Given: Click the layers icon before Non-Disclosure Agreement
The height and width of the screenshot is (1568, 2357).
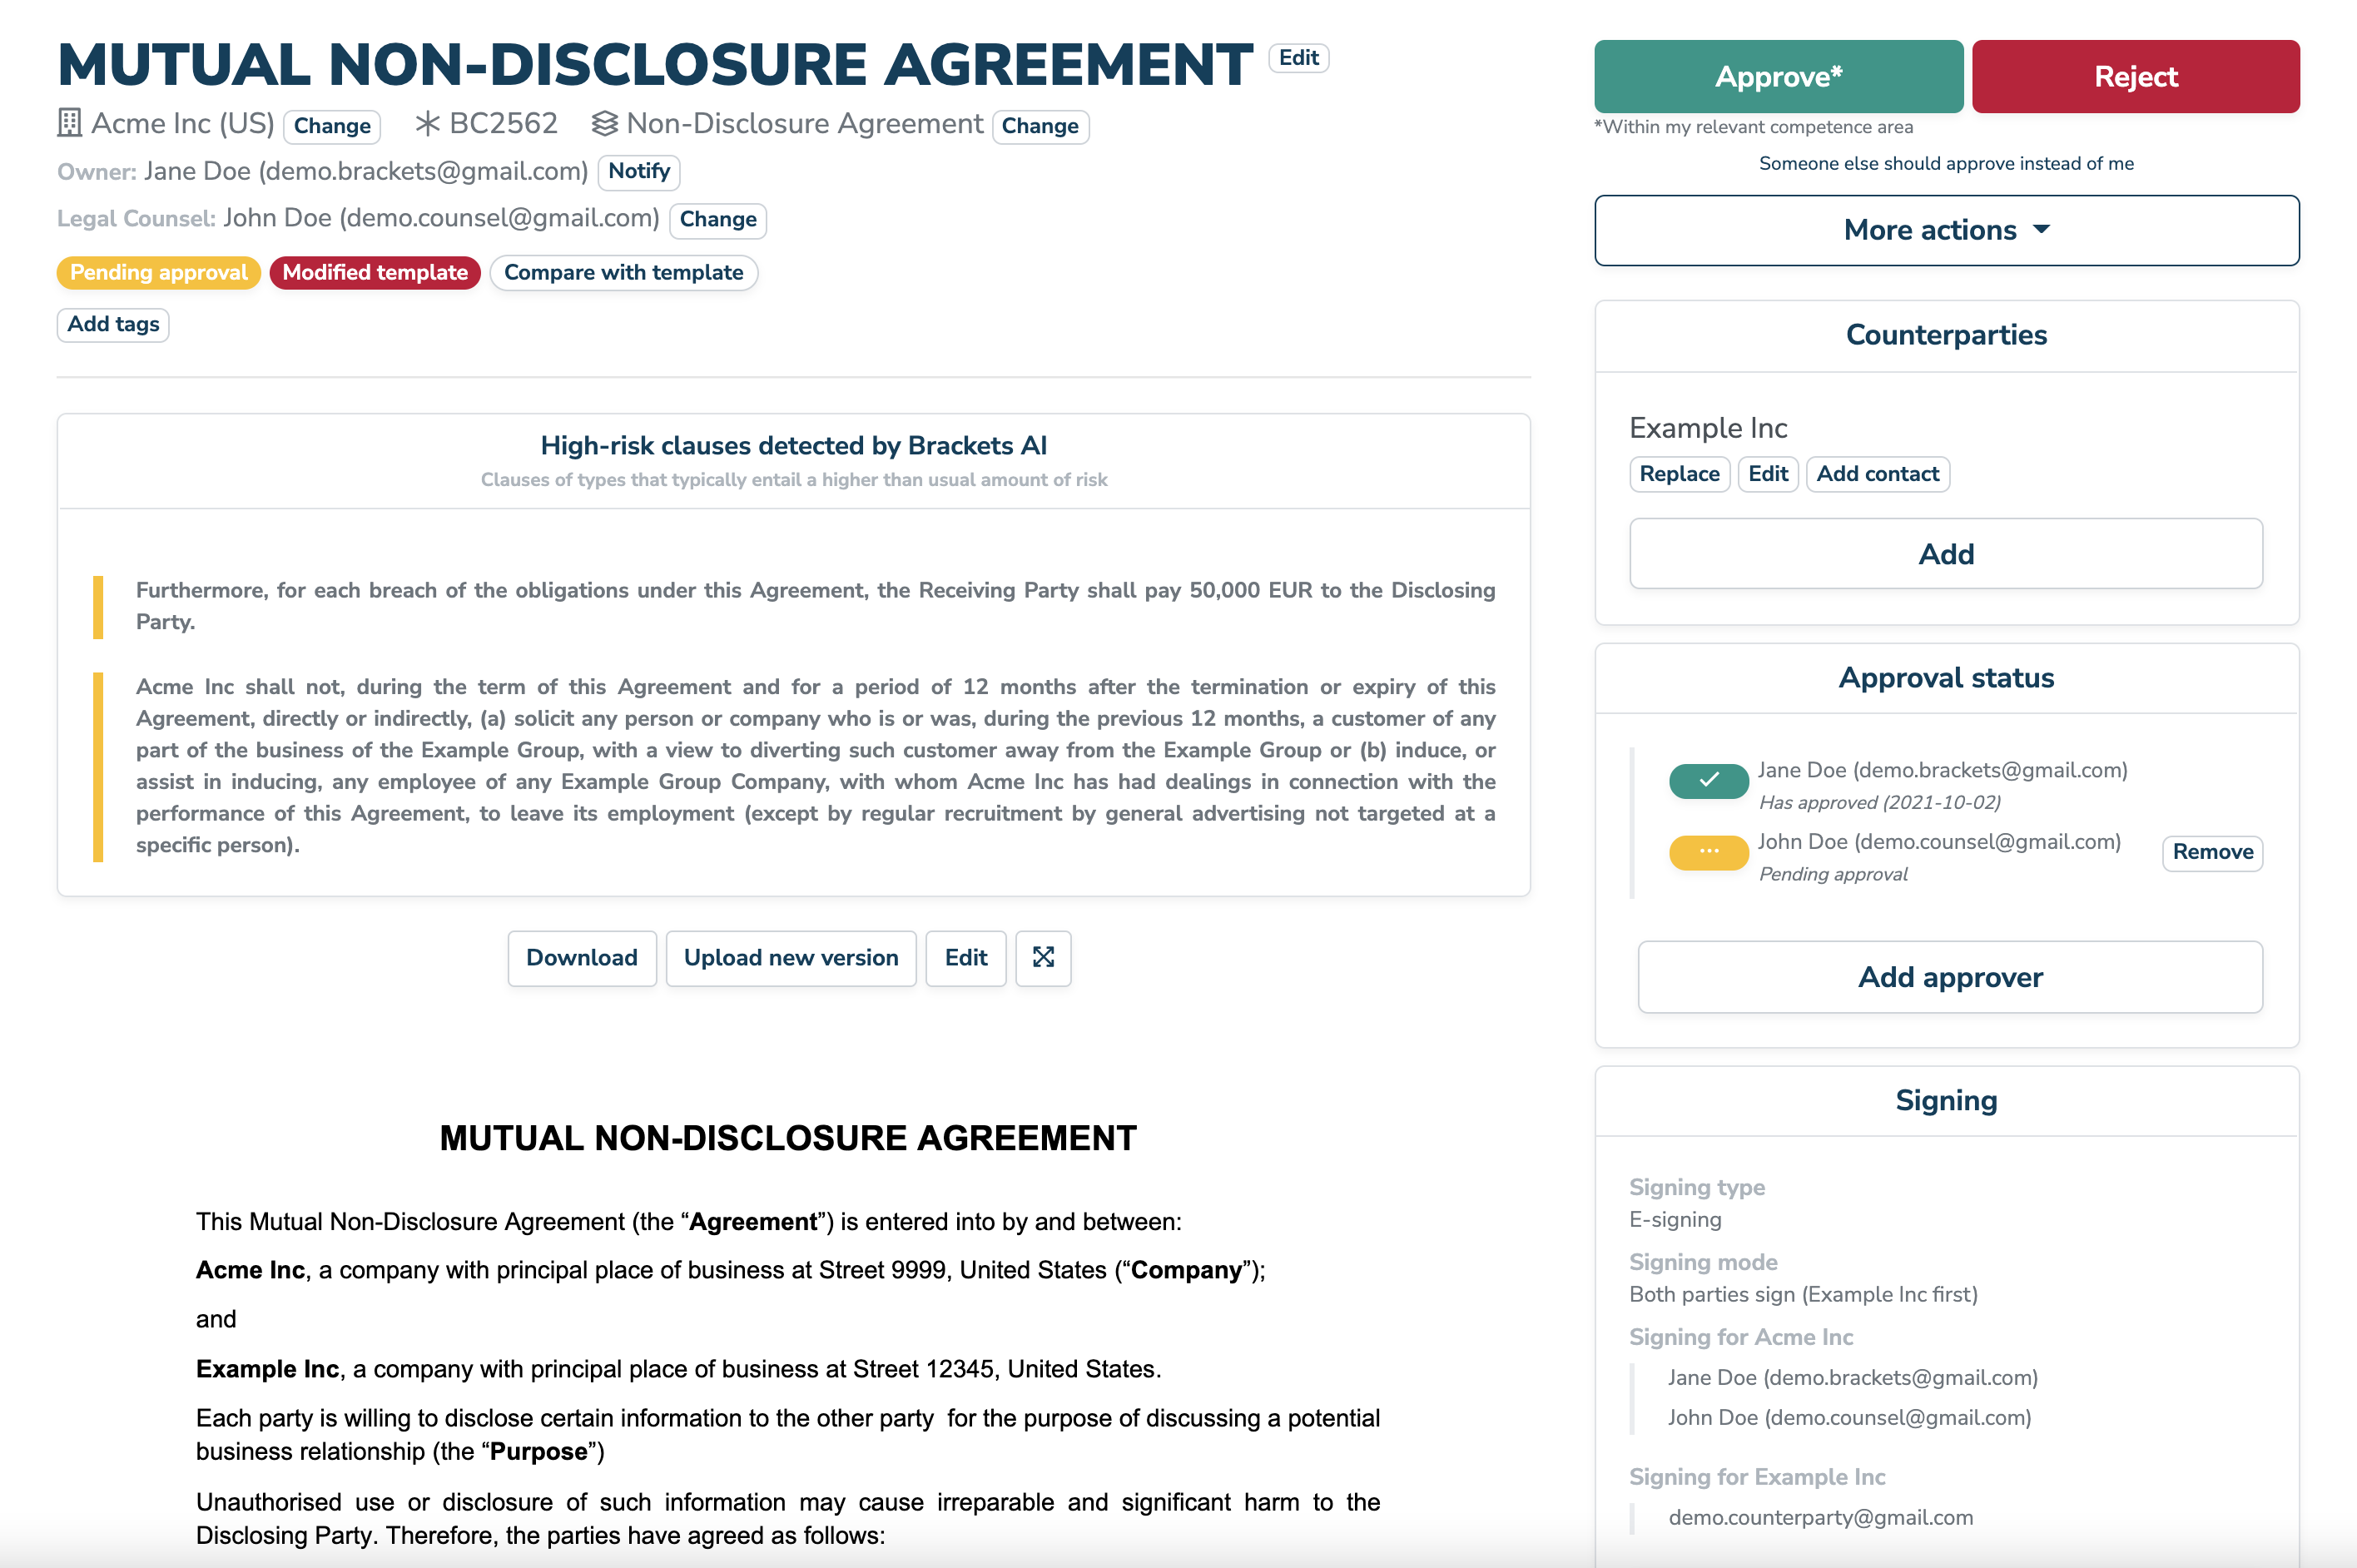Looking at the screenshot, I should [604, 123].
